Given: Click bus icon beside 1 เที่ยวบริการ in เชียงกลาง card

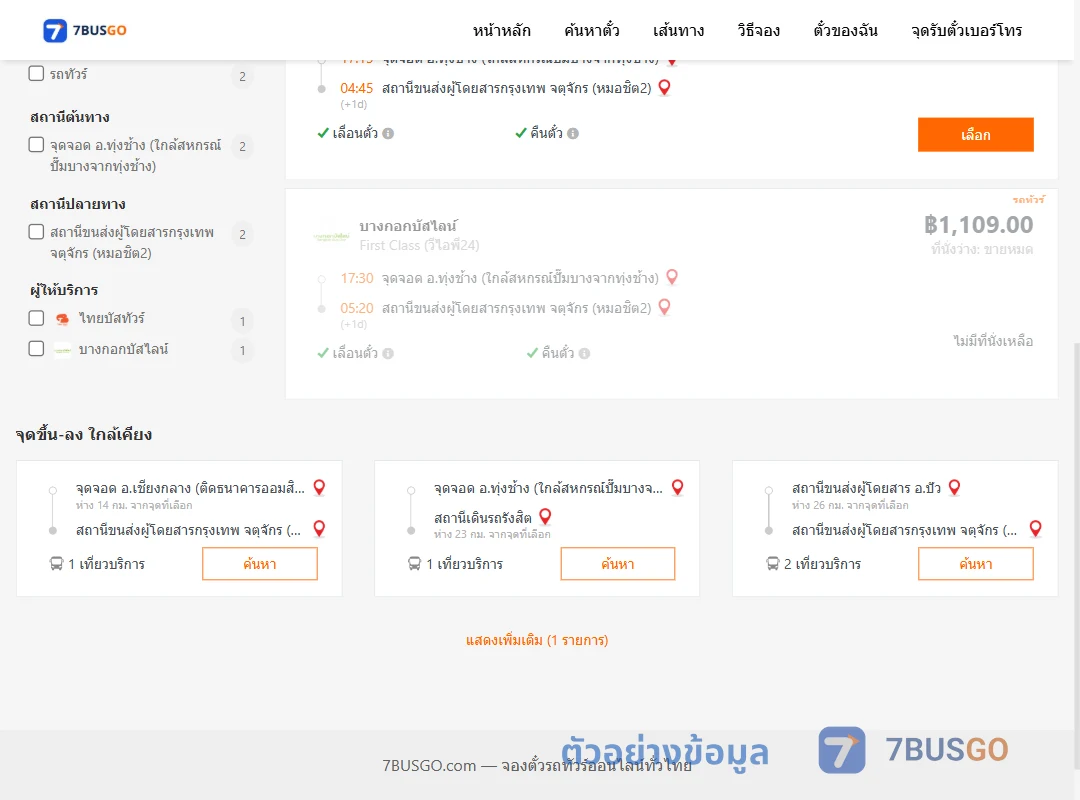Looking at the screenshot, I should 56,564.
